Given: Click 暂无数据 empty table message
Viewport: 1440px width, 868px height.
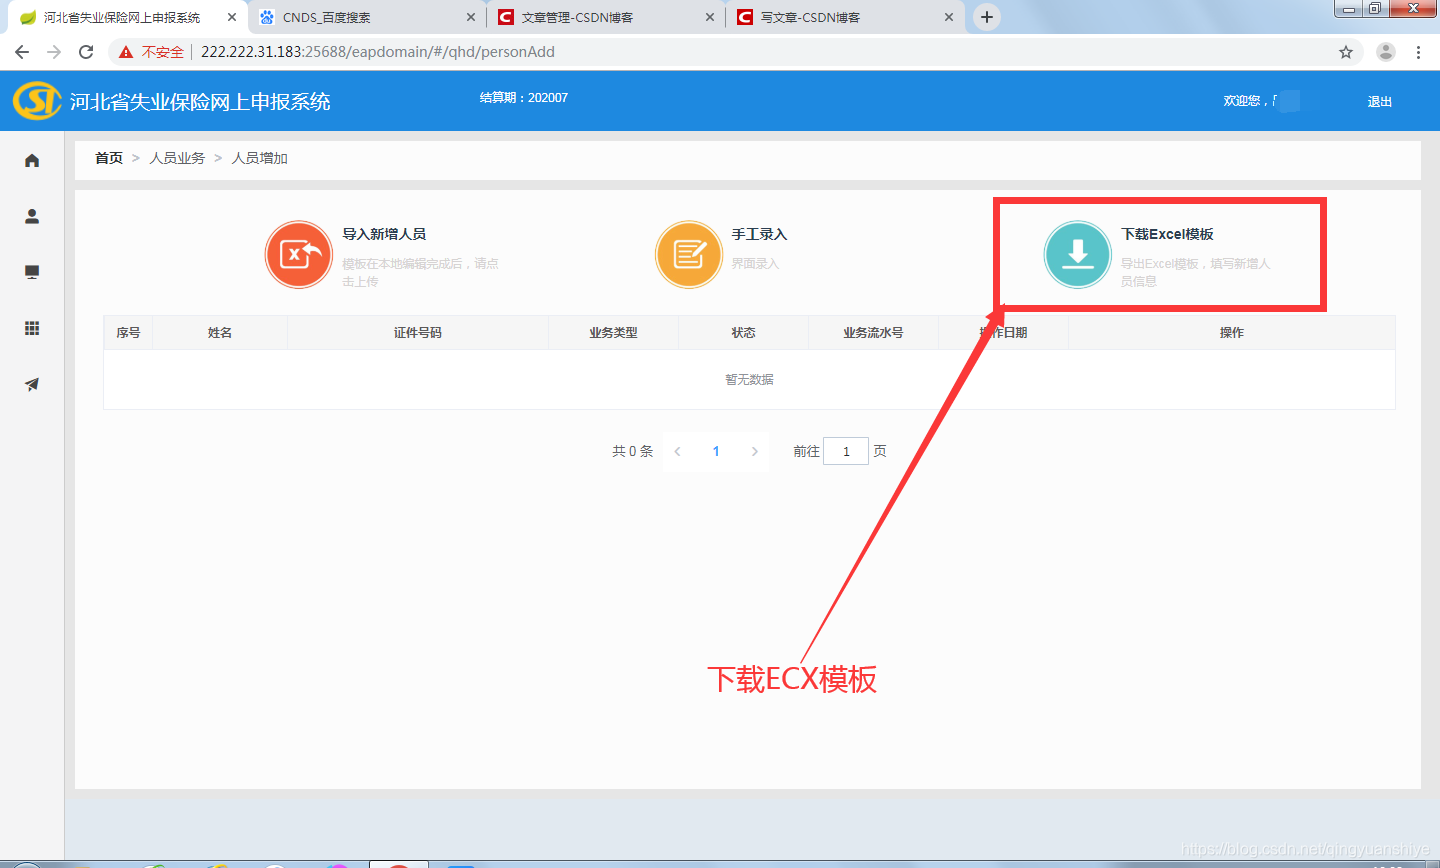Looking at the screenshot, I should [x=749, y=379].
